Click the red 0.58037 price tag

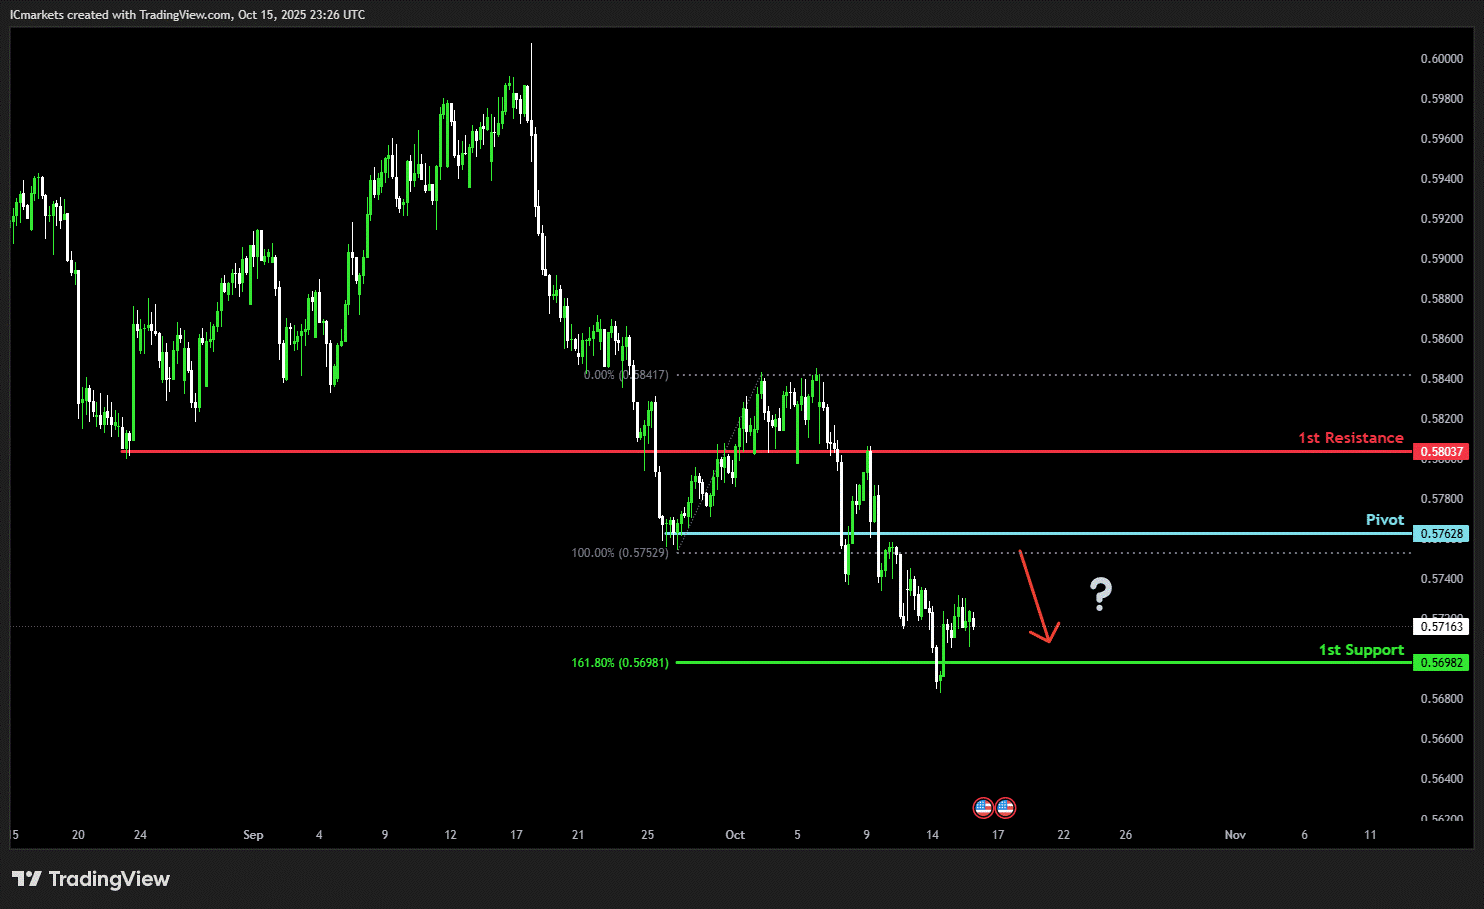tap(1441, 452)
